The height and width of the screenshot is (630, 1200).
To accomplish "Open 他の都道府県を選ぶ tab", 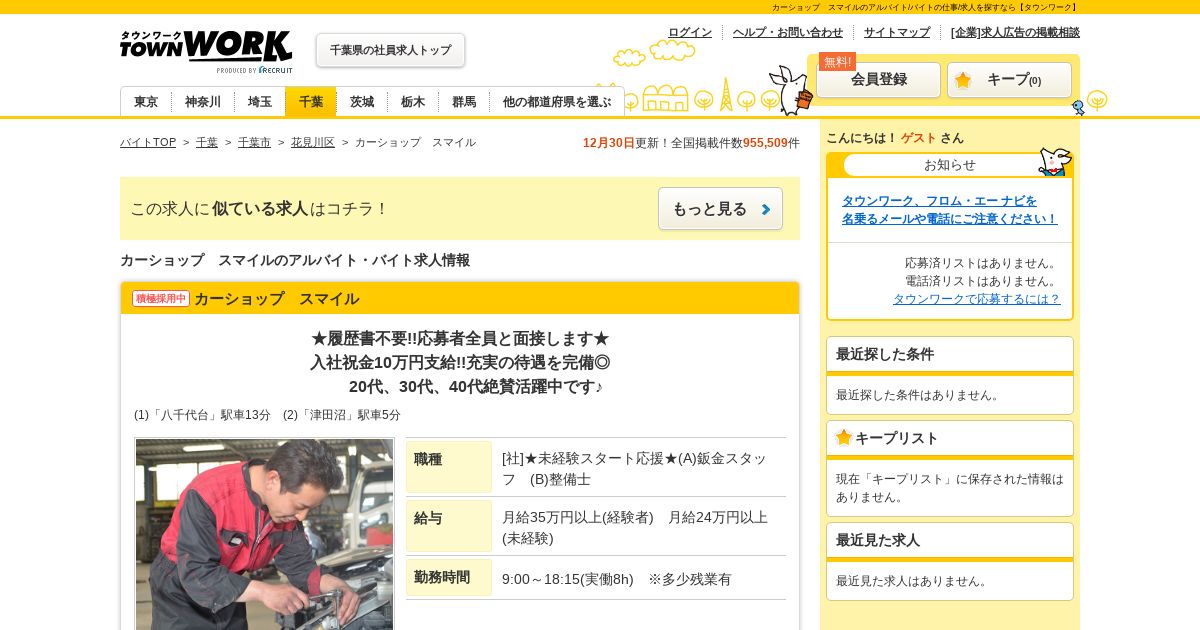I will 557,102.
